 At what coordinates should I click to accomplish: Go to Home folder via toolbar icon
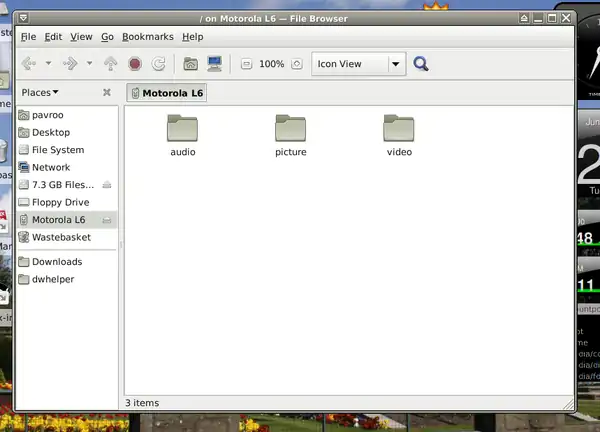[x=191, y=64]
